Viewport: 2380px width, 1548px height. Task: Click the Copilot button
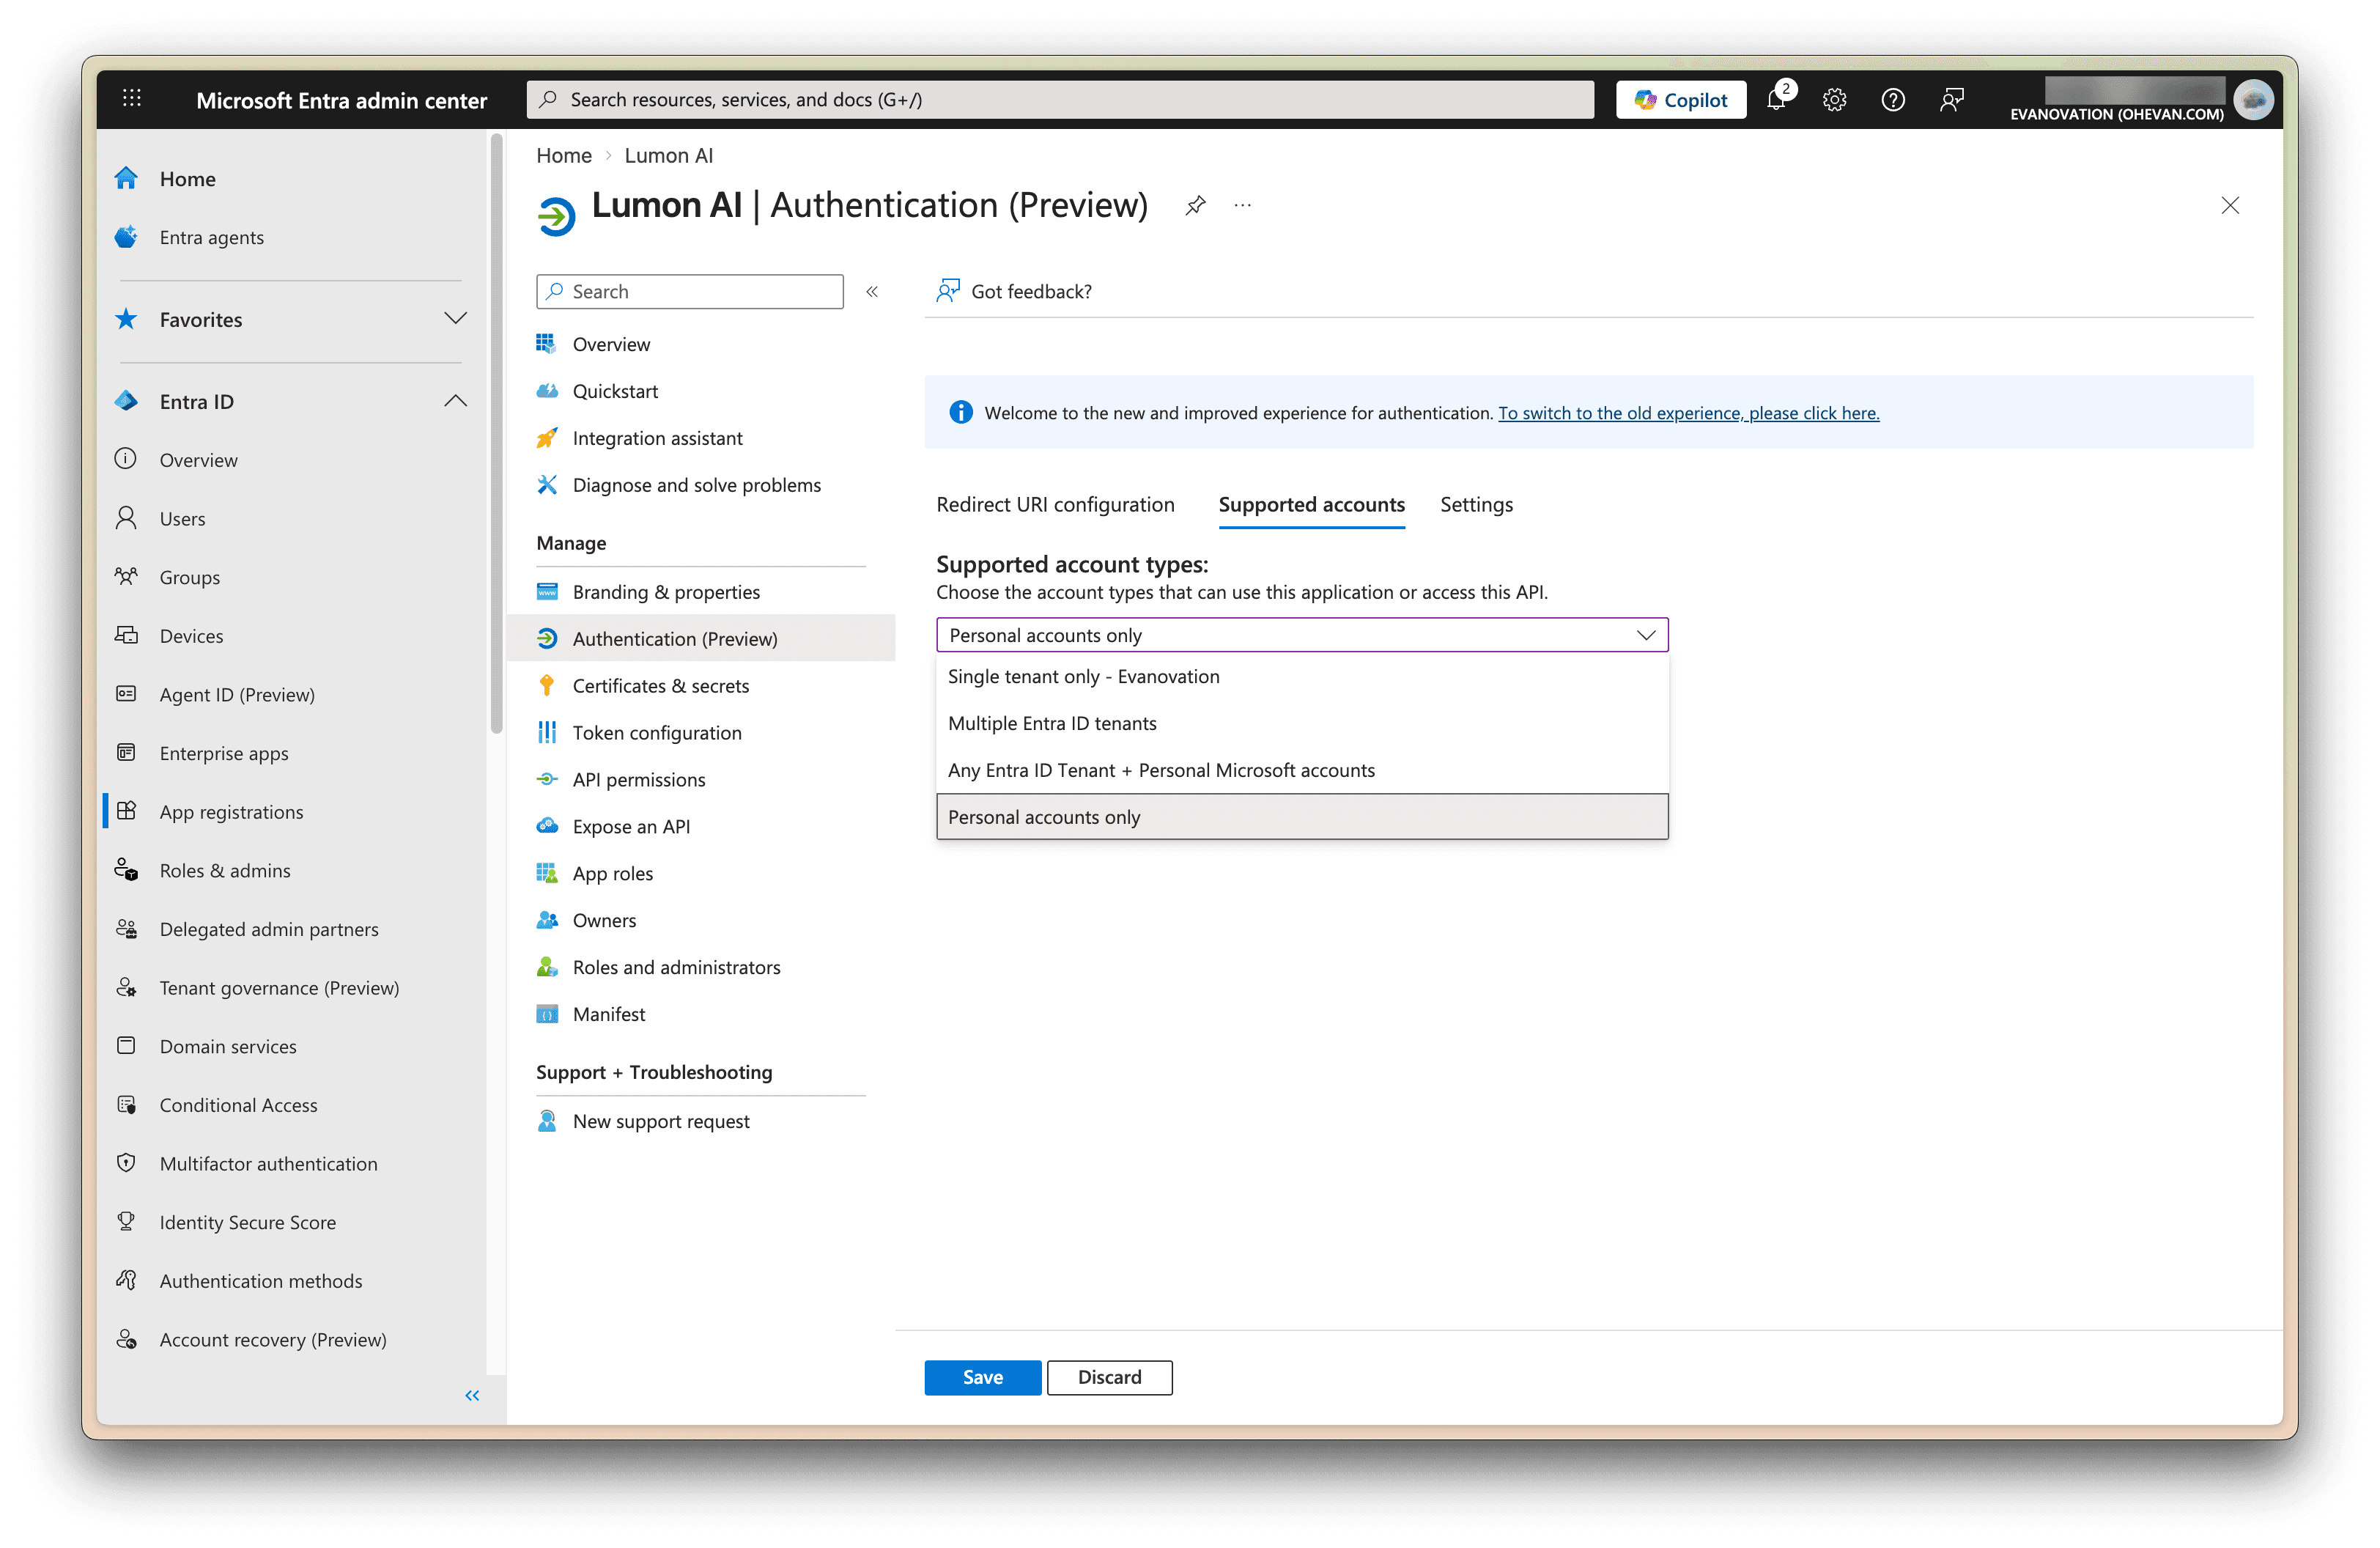coord(1681,100)
